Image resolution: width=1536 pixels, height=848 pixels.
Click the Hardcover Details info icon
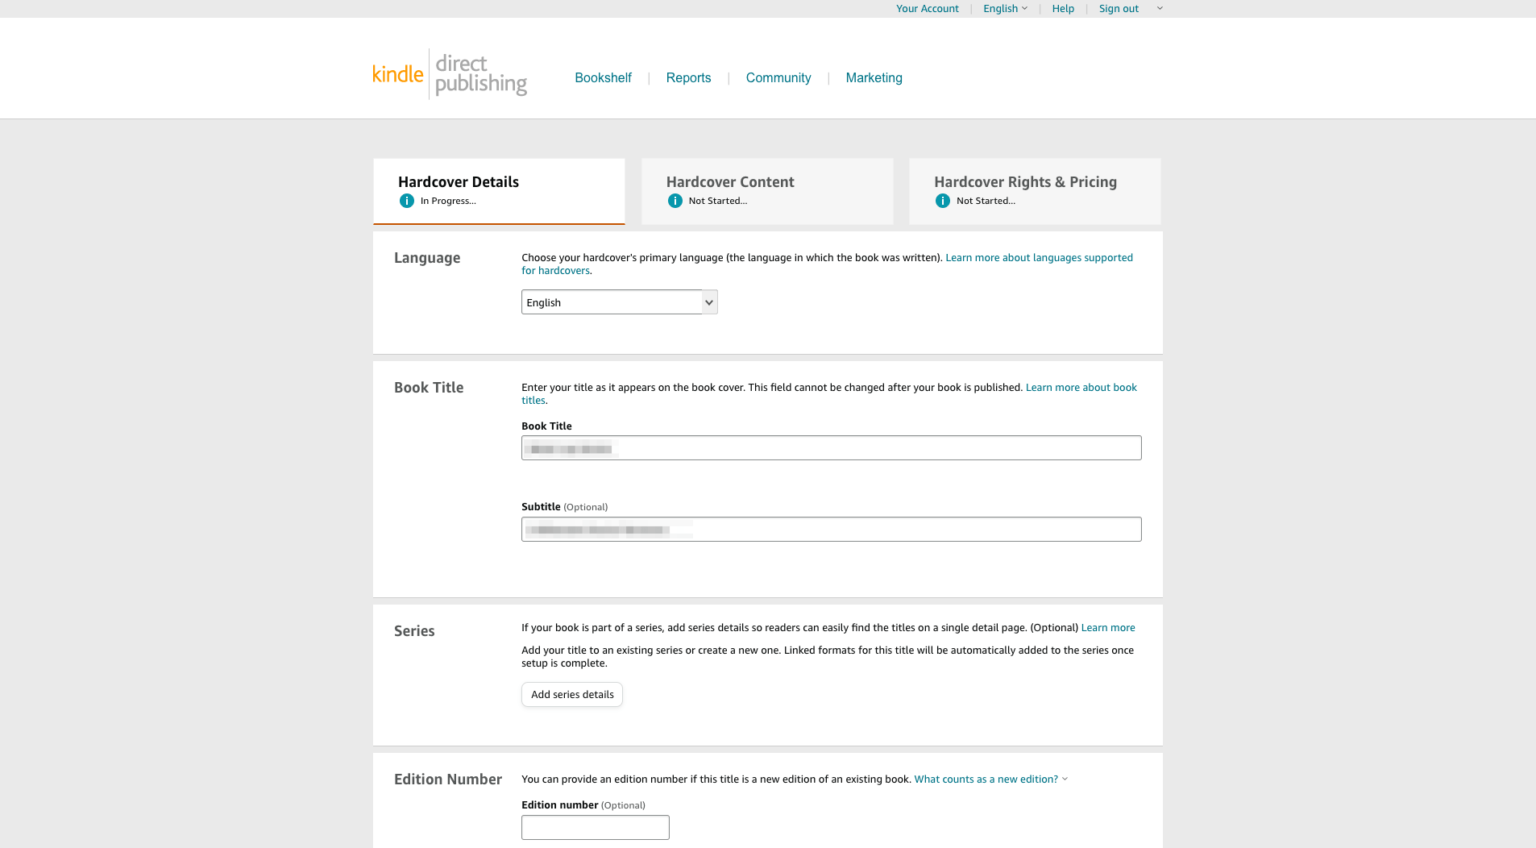407,201
